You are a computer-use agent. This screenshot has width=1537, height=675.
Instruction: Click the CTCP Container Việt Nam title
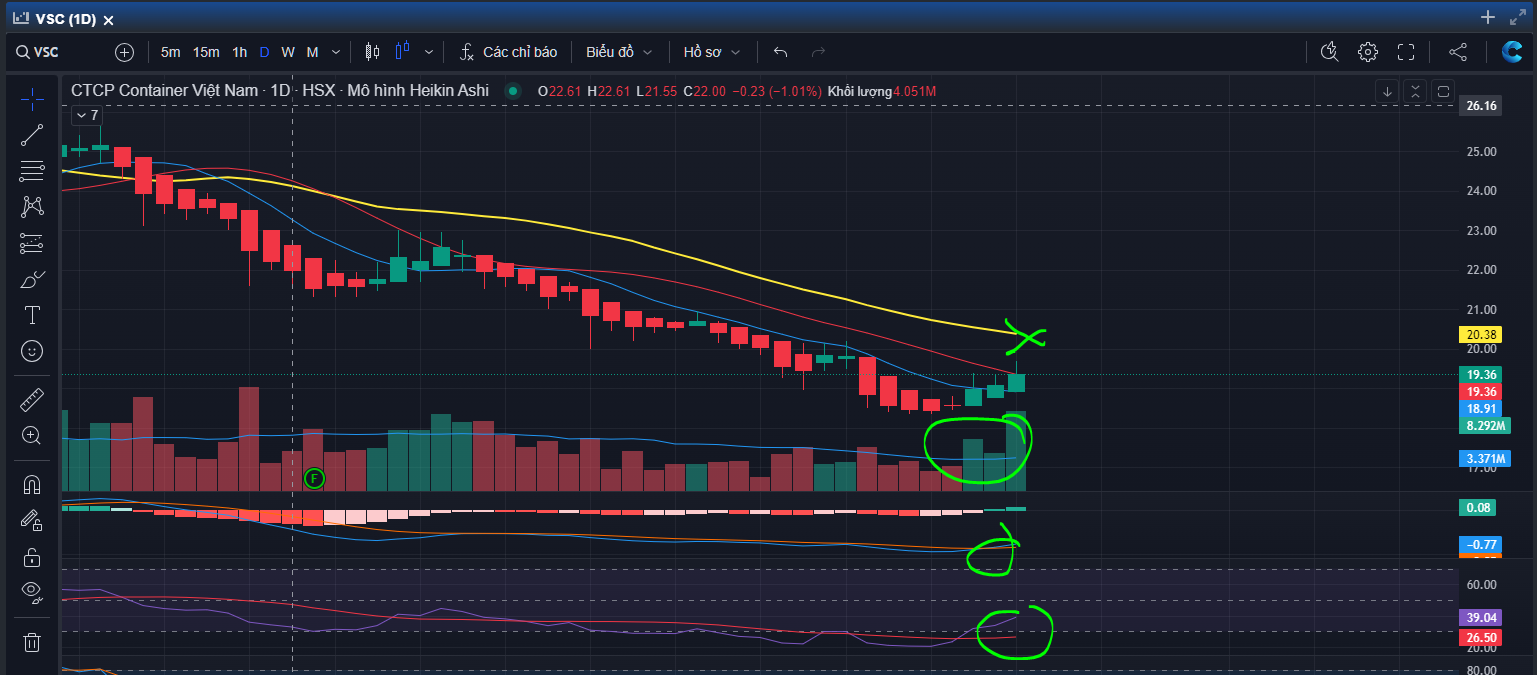165,91
